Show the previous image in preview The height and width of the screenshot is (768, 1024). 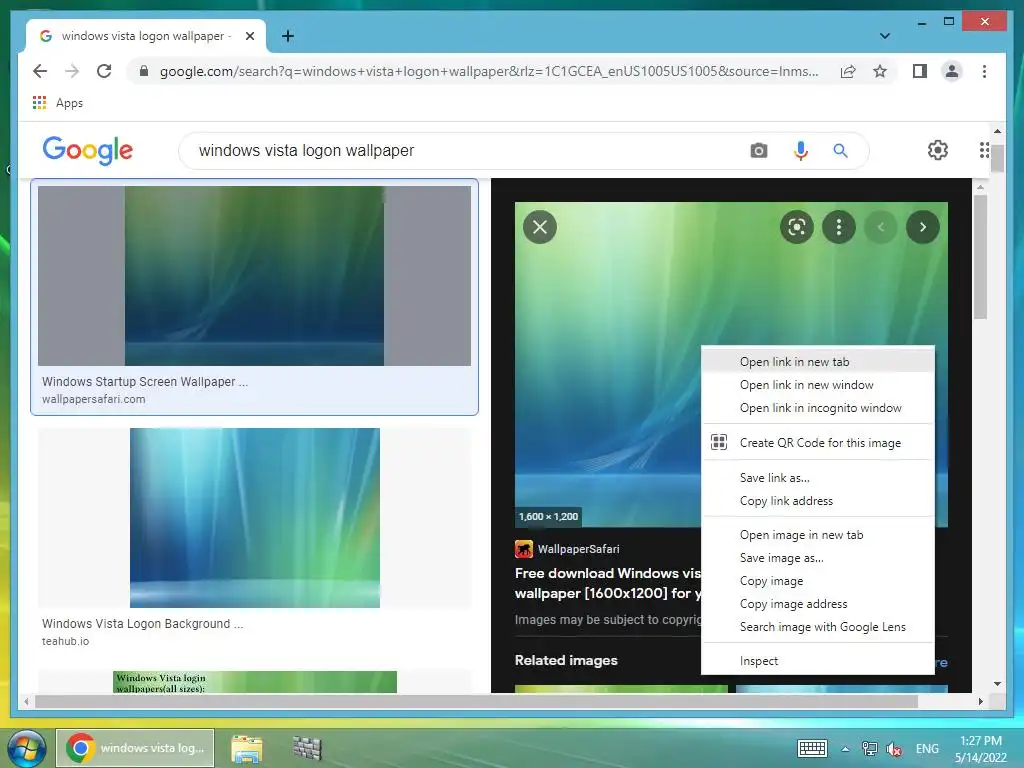click(880, 227)
